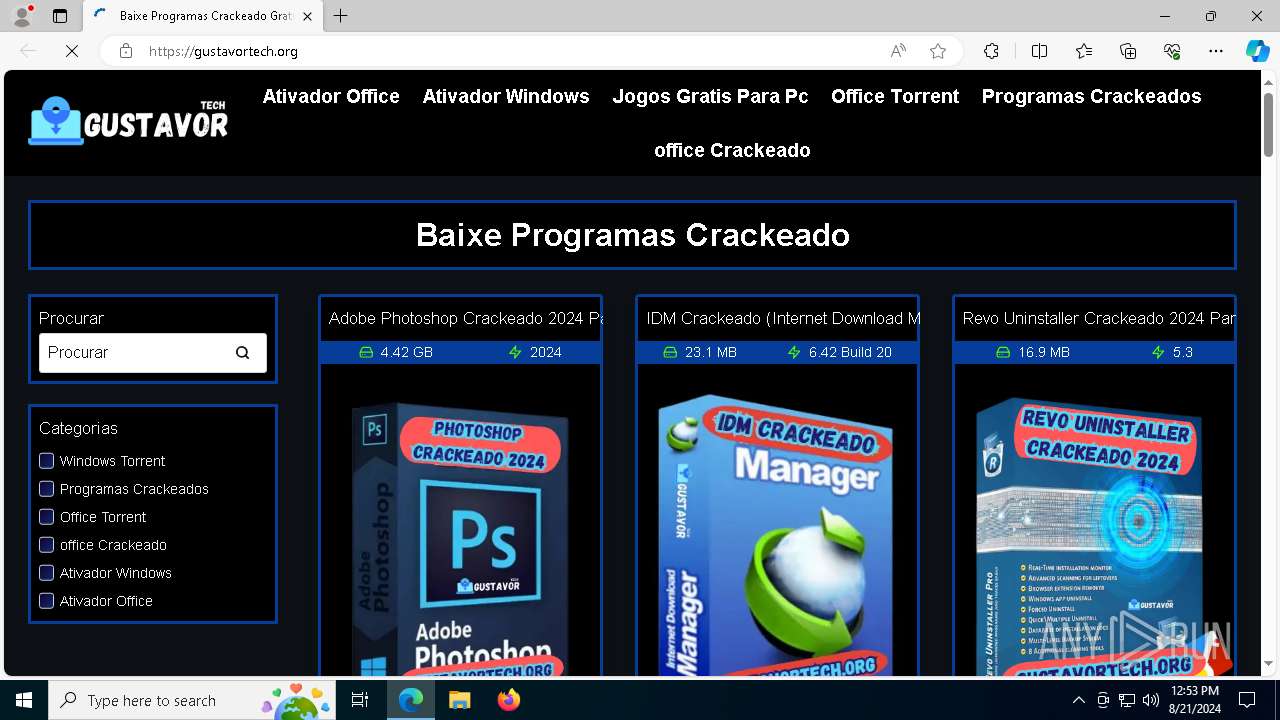
Task: Check the Programas Crackeados category box
Action: tap(46, 489)
